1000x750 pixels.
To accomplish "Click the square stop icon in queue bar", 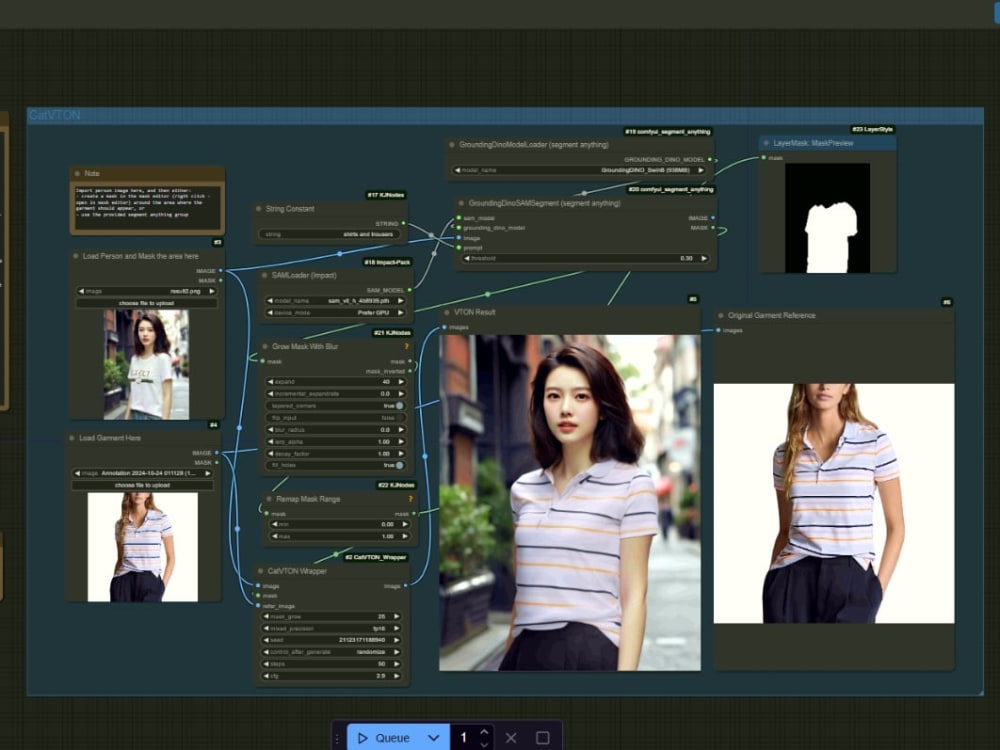I will [543, 738].
